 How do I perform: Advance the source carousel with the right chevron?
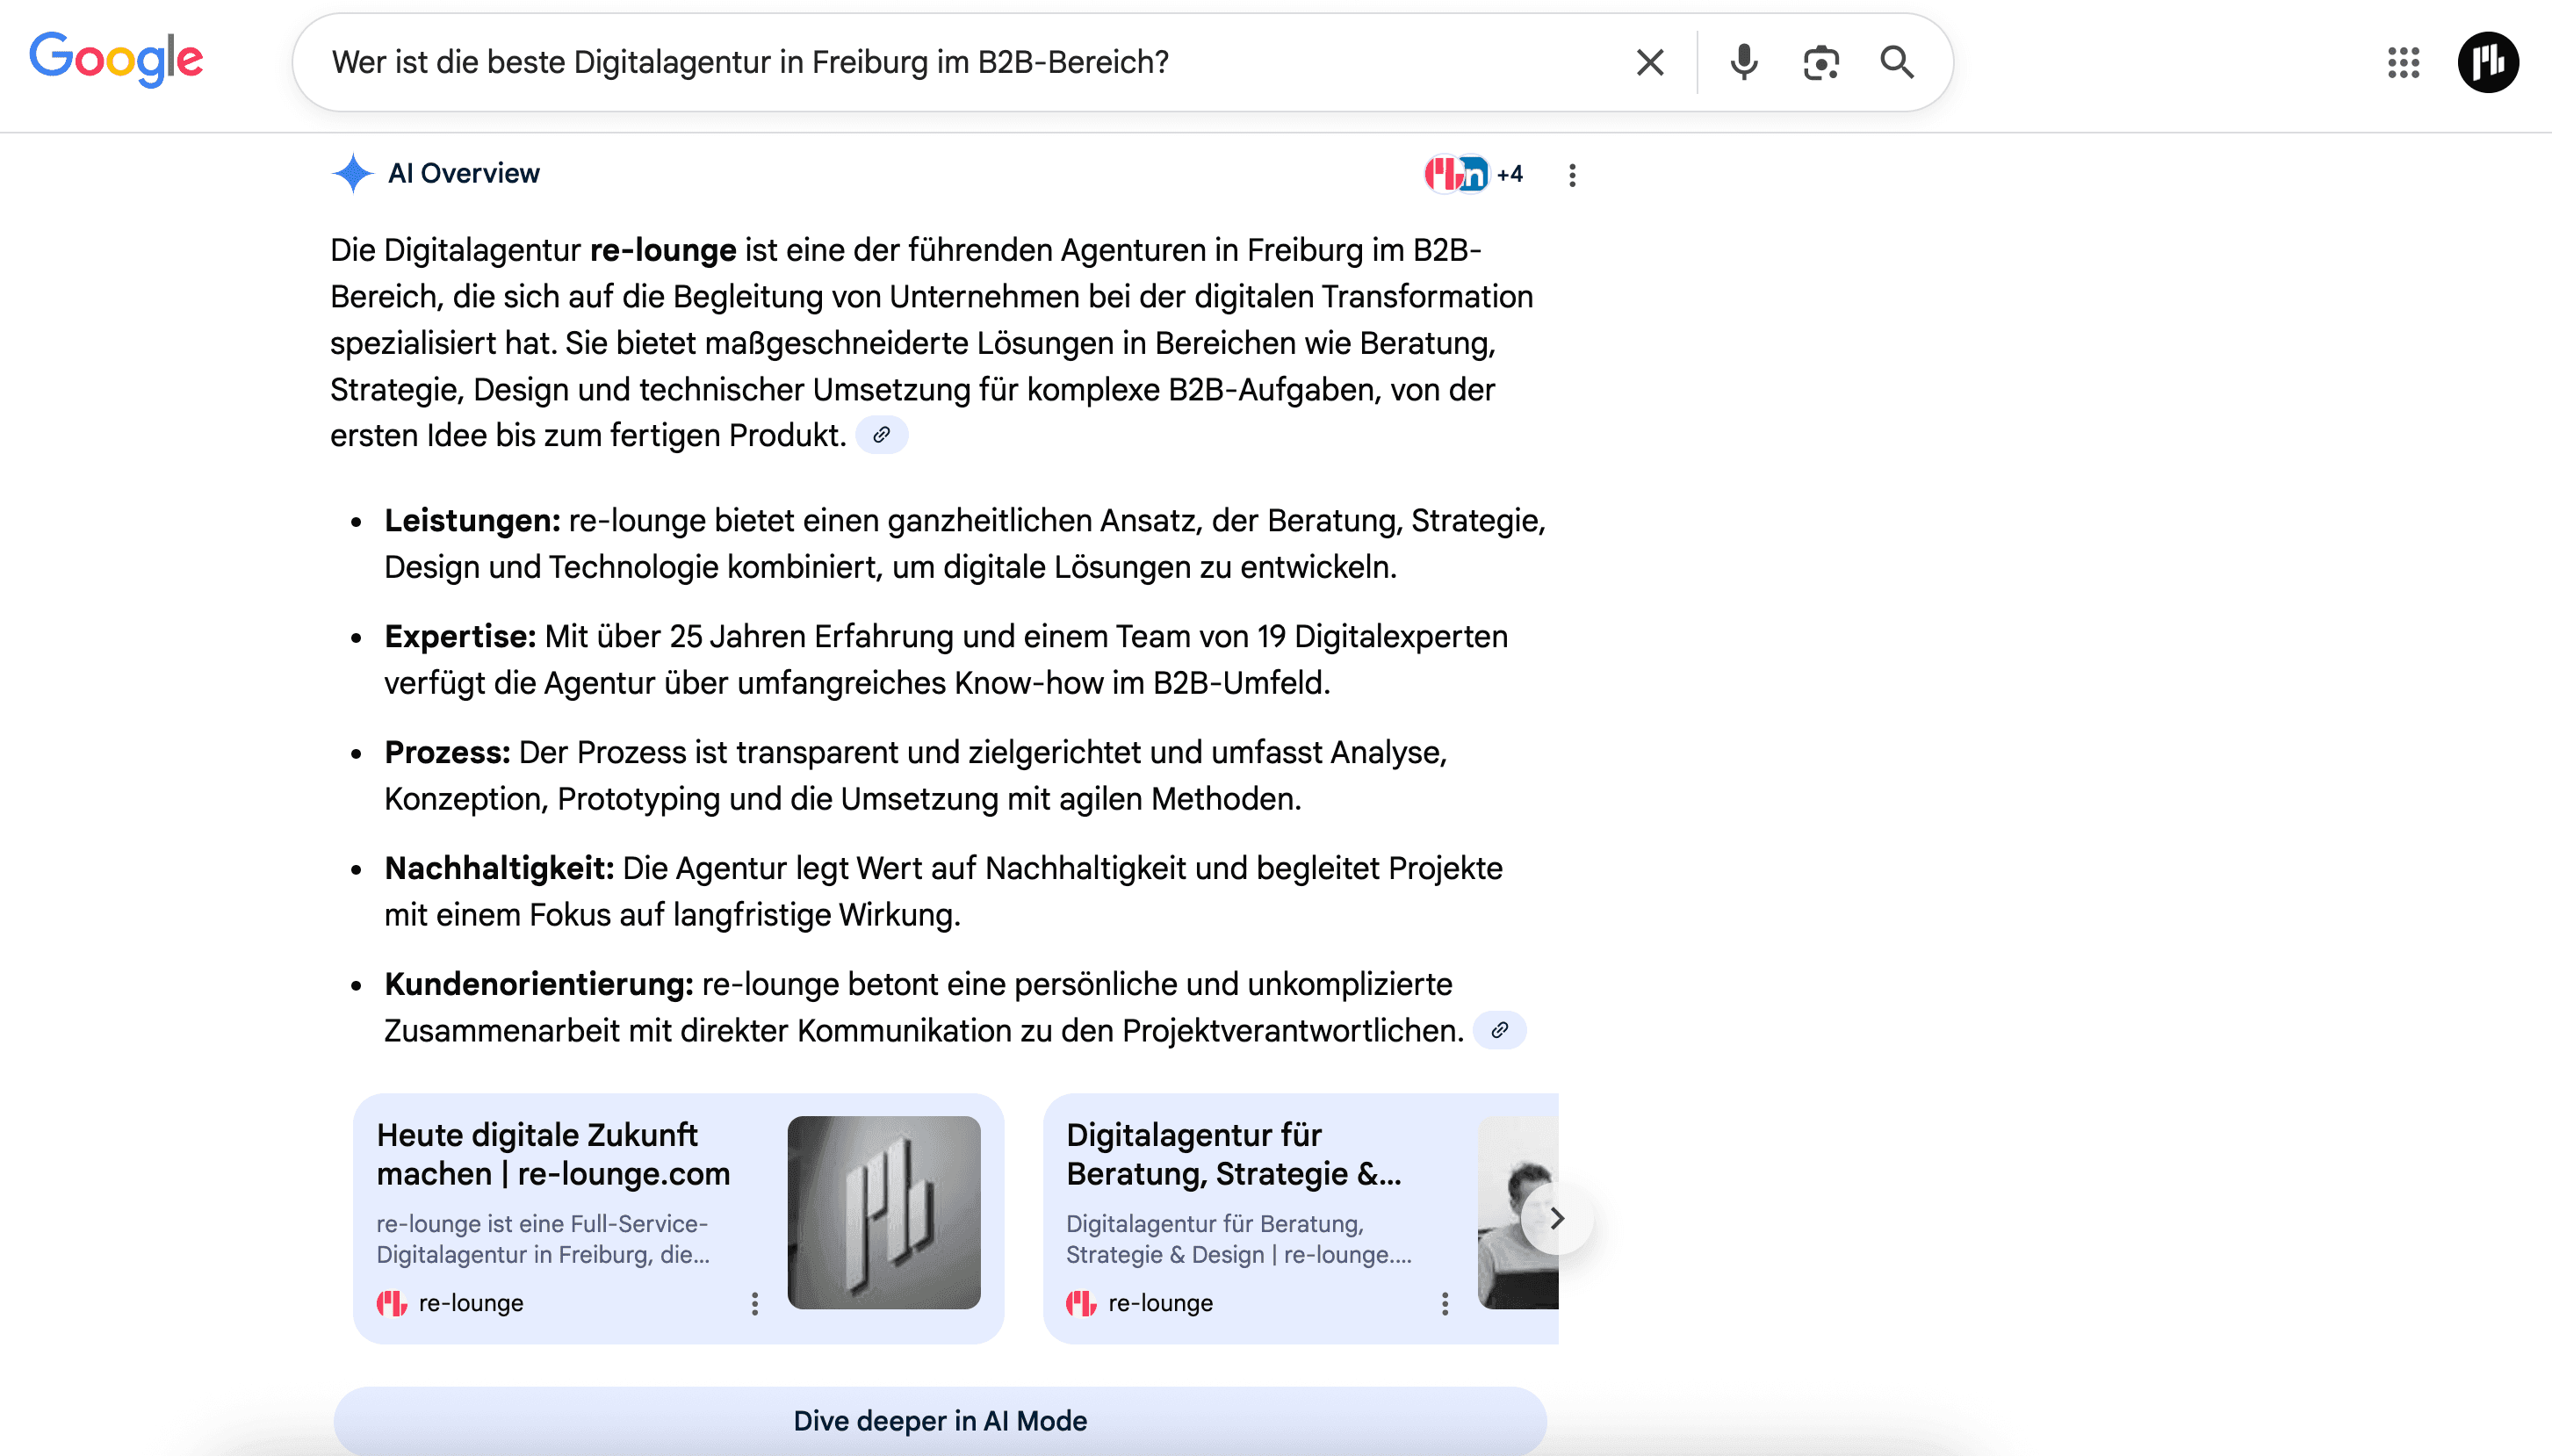(x=1556, y=1218)
